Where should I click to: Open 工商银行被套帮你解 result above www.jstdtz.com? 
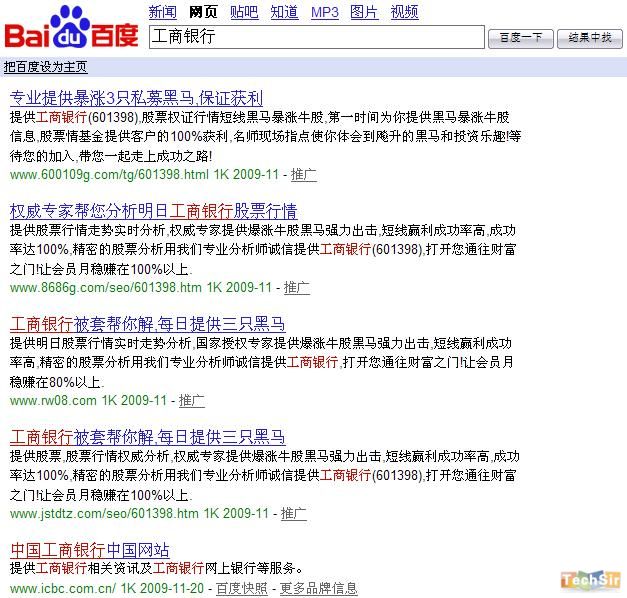pos(148,437)
